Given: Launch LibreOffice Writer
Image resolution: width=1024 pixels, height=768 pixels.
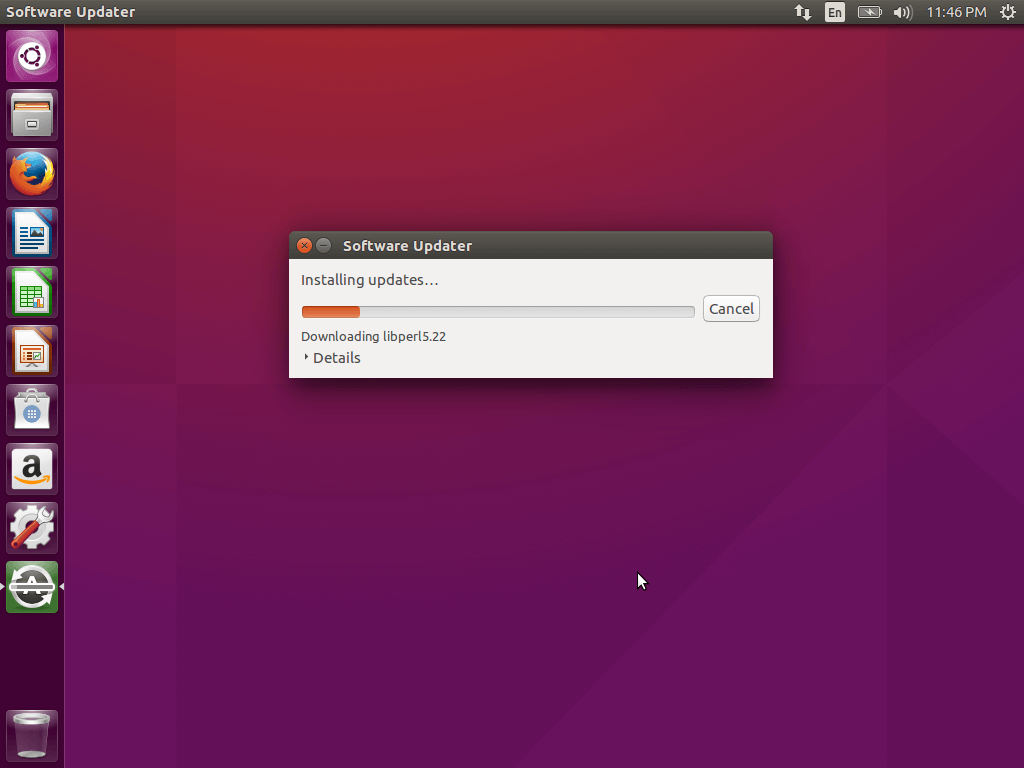Looking at the screenshot, I should point(31,232).
